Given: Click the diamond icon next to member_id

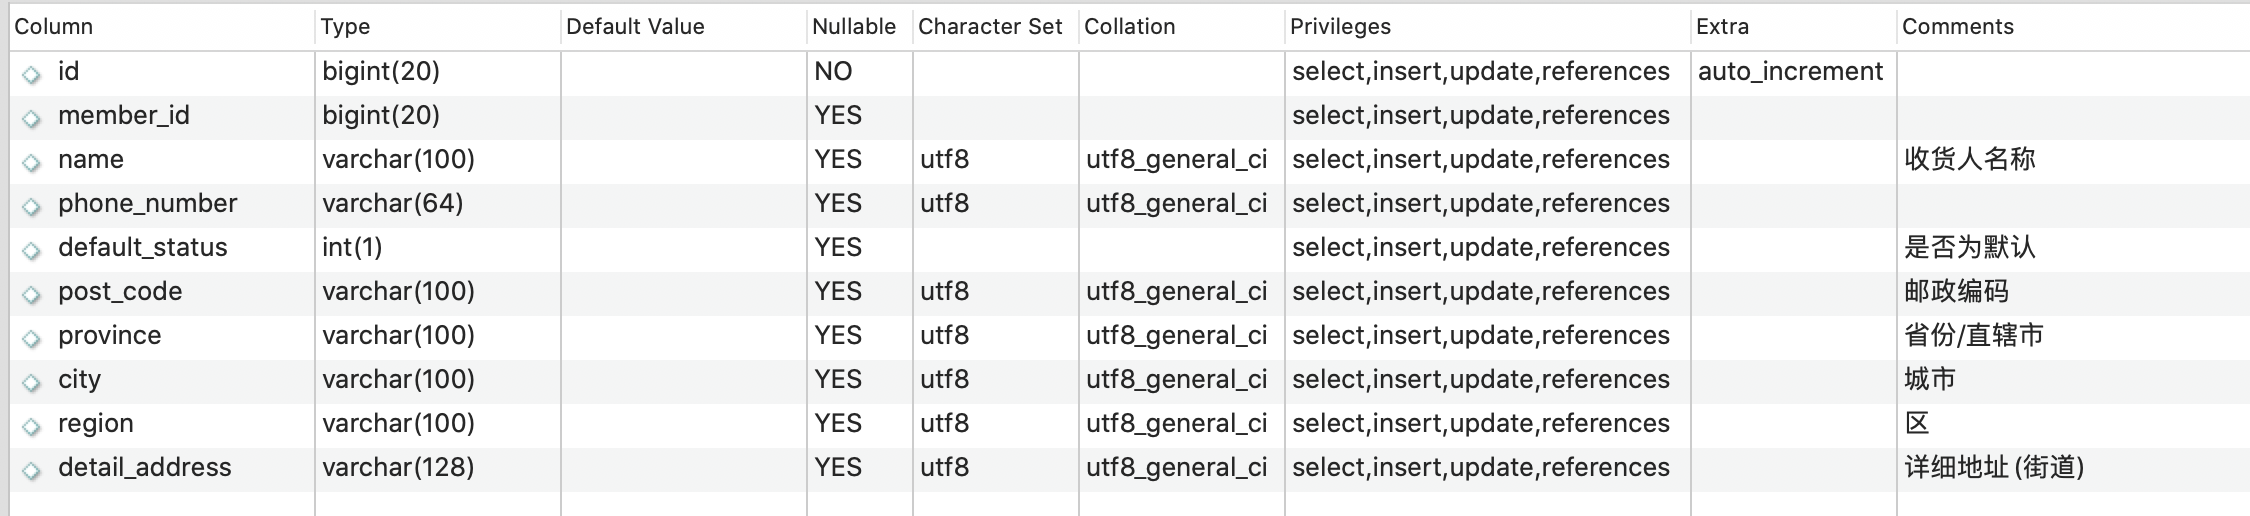Looking at the screenshot, I should click(32, 118).
